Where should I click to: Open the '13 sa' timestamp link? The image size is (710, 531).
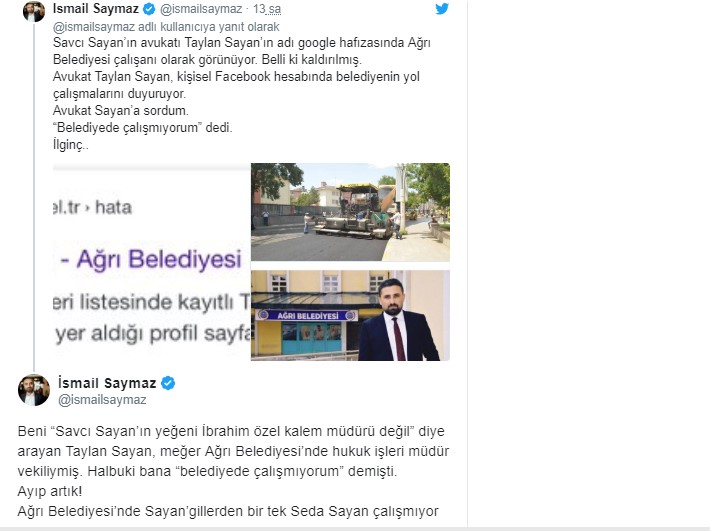pos(267,9)
